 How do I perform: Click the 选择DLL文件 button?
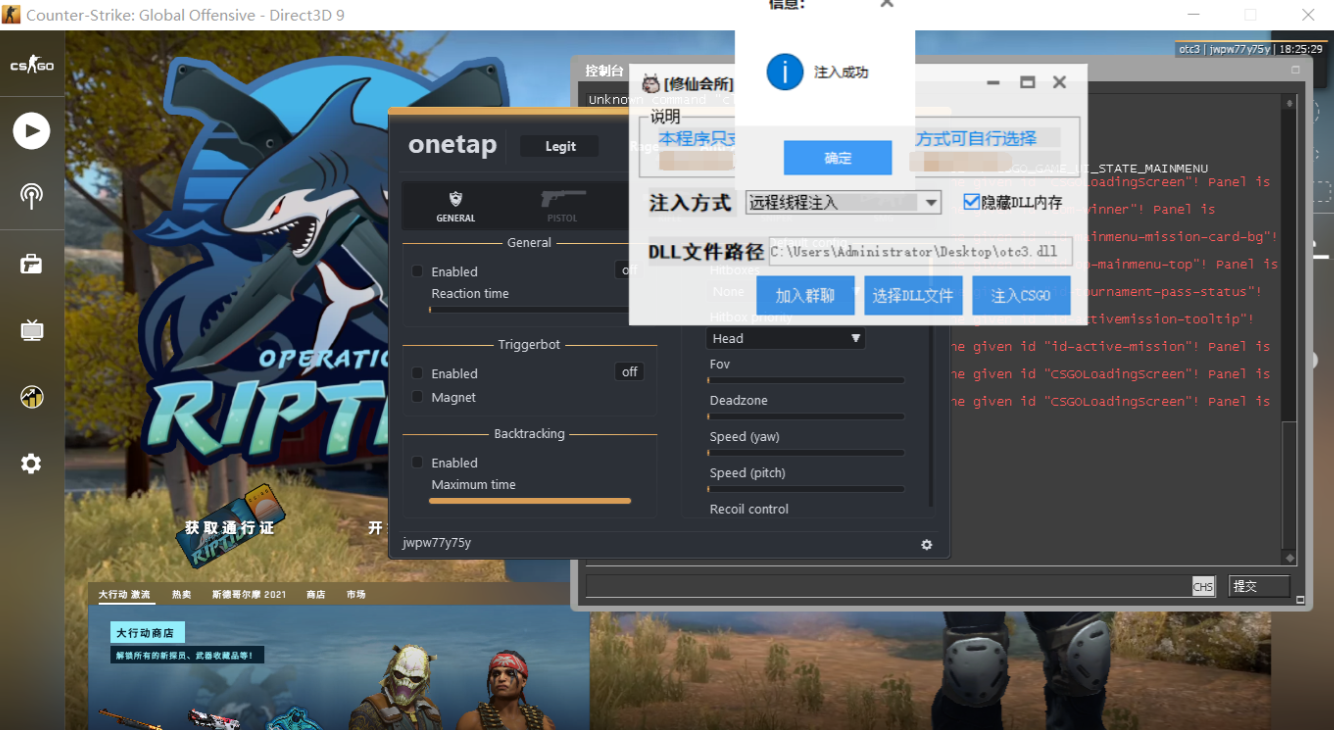(x=913, y=296)
